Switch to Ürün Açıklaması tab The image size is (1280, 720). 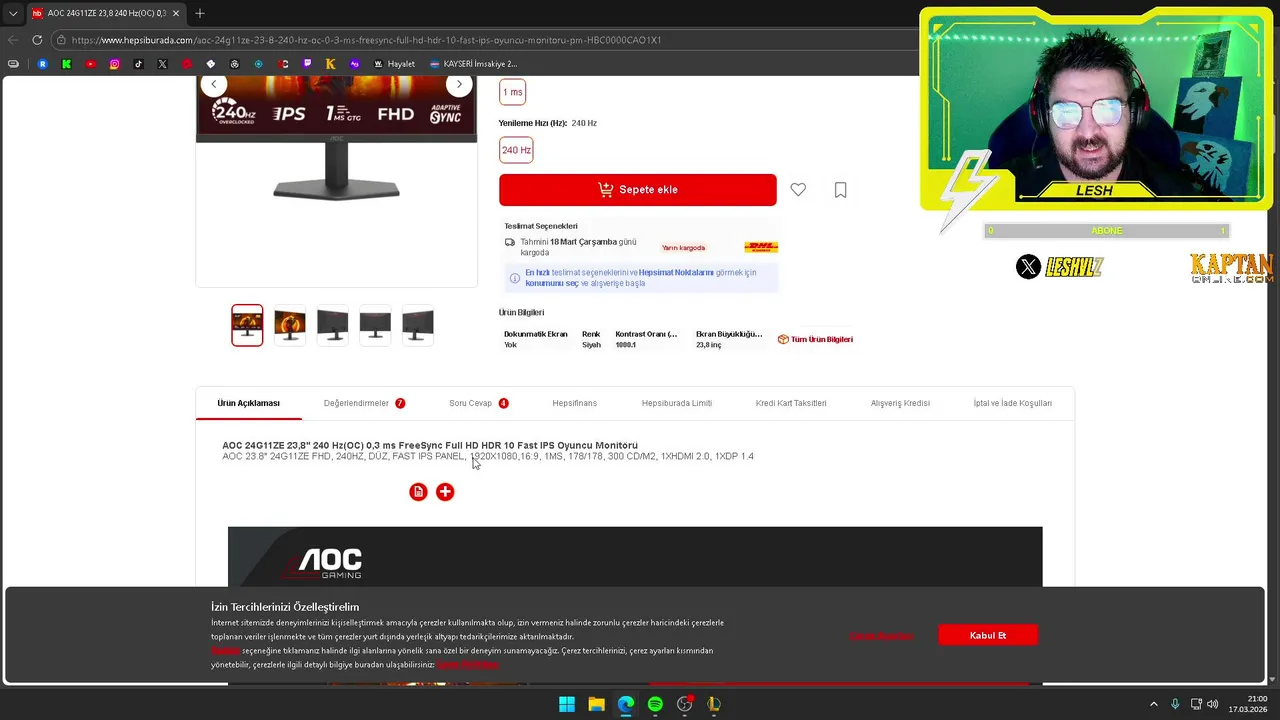[248, 403]
